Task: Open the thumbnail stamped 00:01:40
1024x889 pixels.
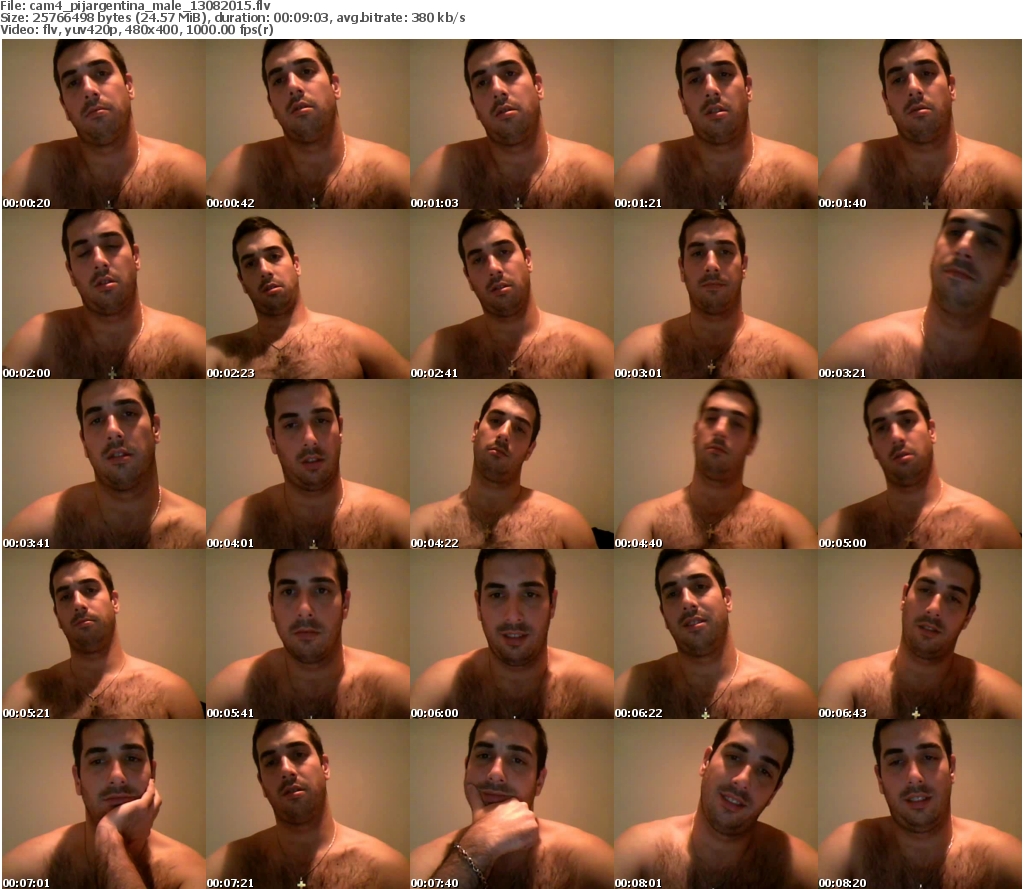Action: click(920, 124)
